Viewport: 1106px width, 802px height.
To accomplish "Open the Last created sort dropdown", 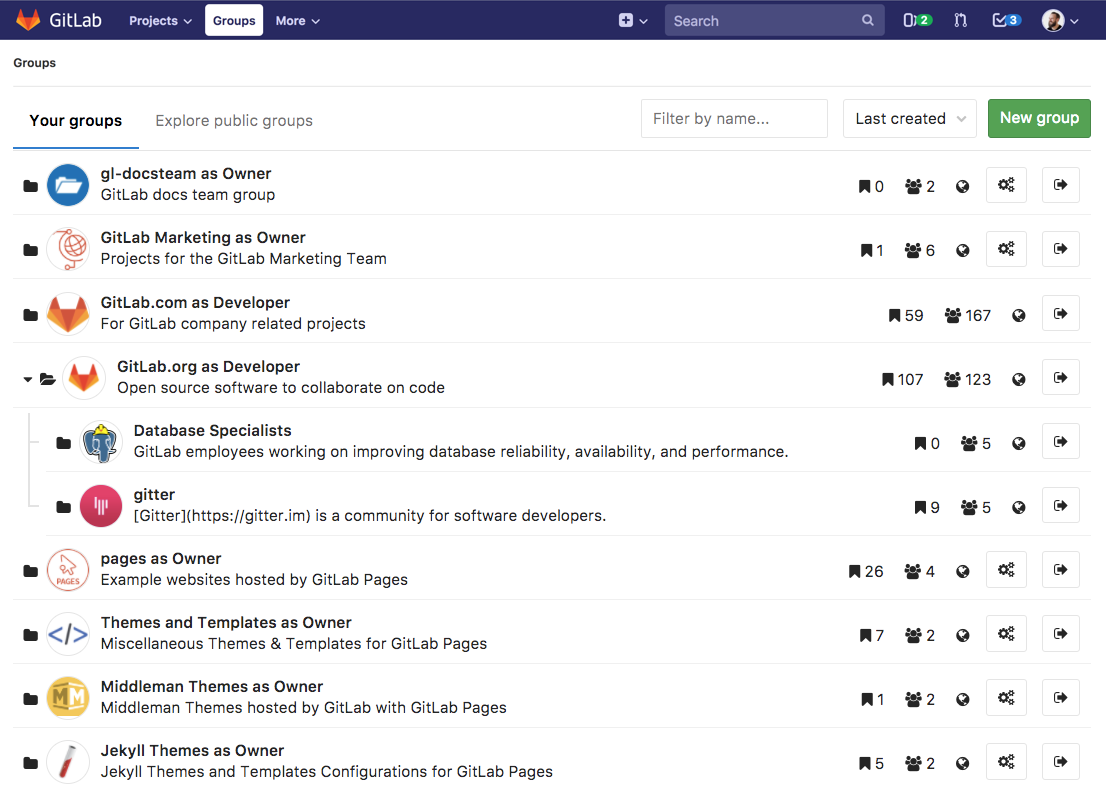I will click(x=909, y=119).
